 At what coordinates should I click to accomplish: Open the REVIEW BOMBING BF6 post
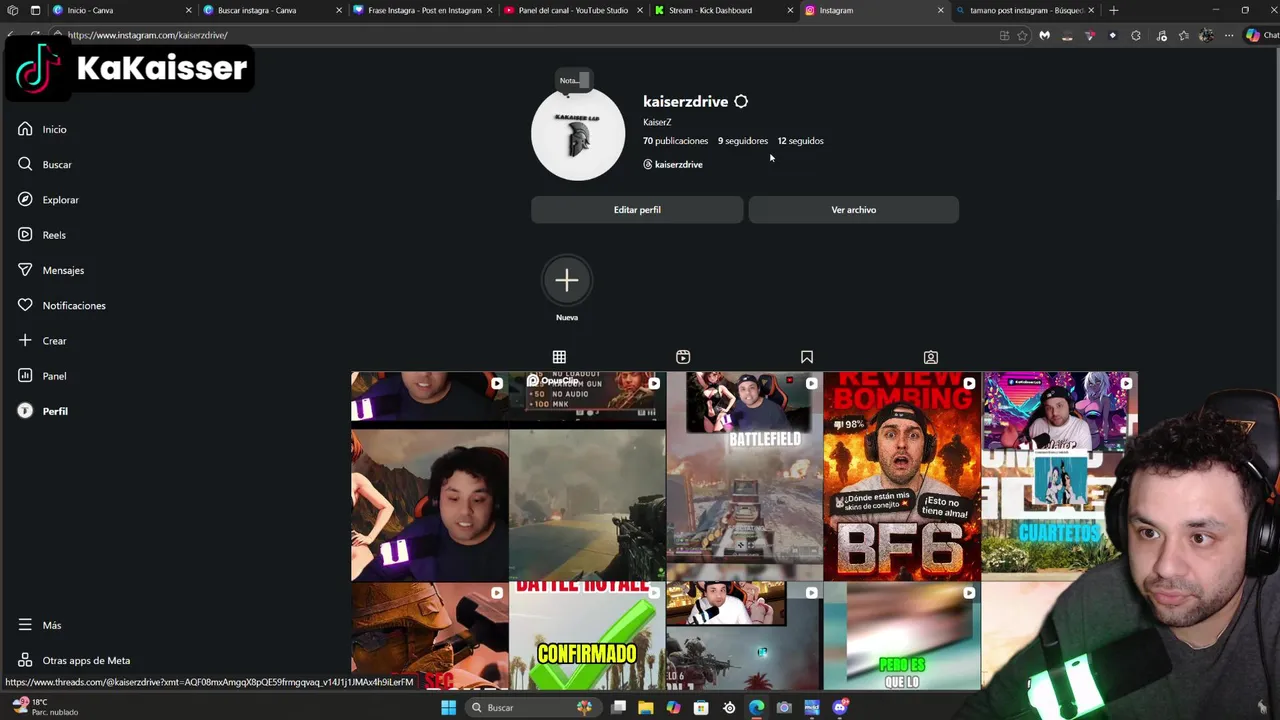coord(902,476)
